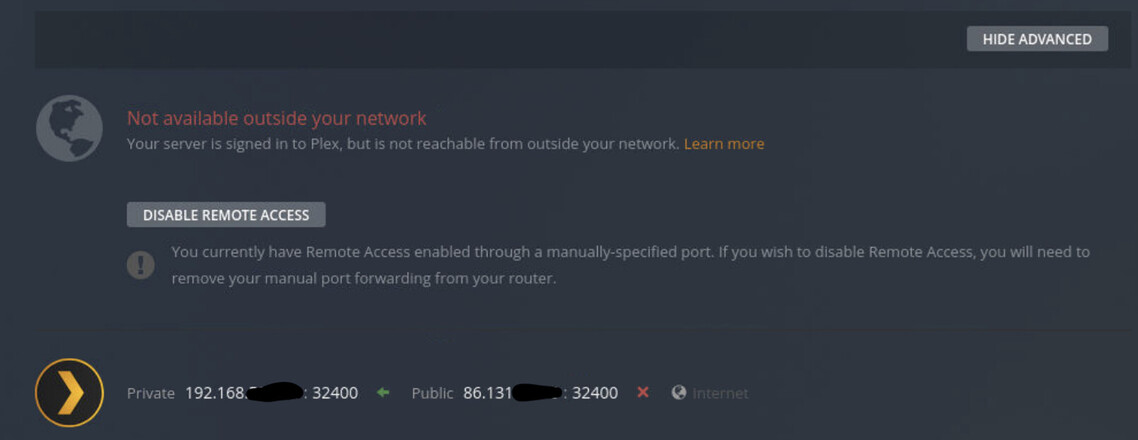This screenshot has width=1138, height=440.
Task: Click the orange Plex chevron logo
Action: tap(69, 393)
